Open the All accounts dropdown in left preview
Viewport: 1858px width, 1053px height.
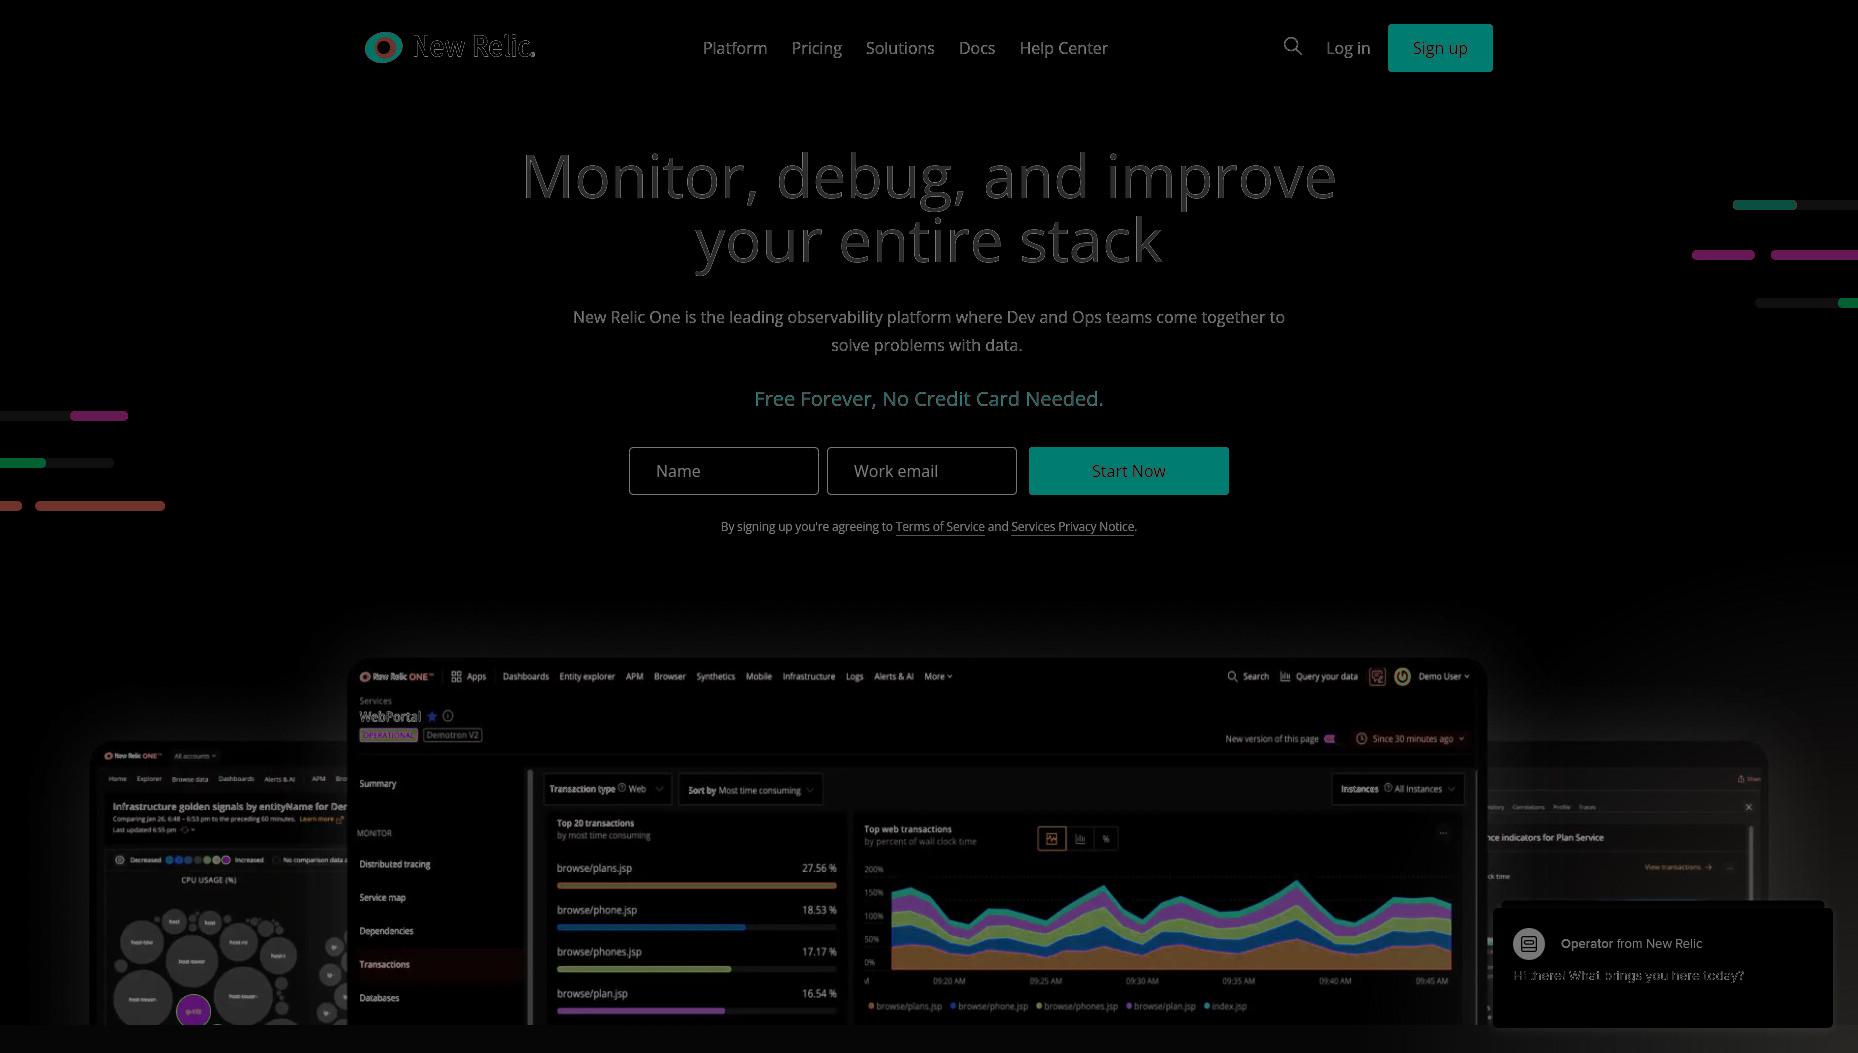click(x=194, y=756)
